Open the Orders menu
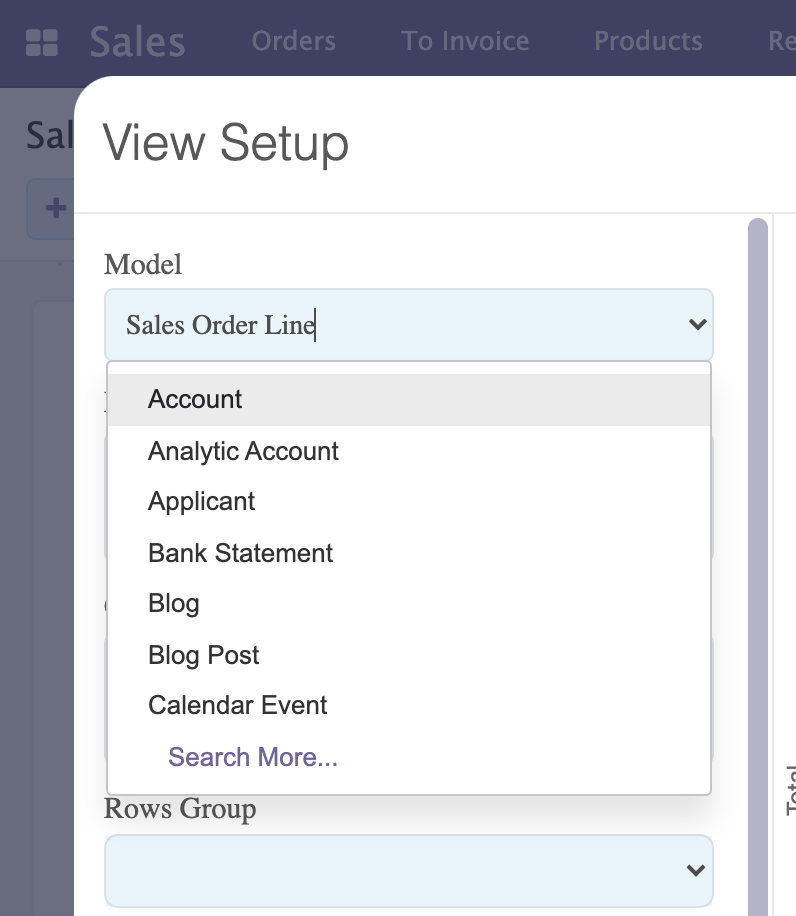796x916 pixels. point(294,41)
